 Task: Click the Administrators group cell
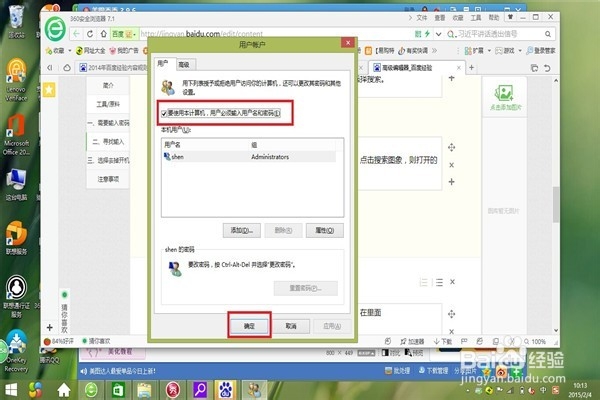(270, 157)
